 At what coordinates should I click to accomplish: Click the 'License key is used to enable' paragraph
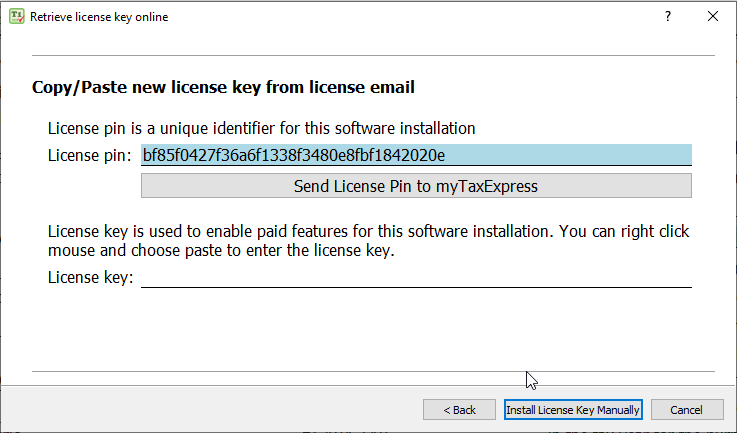coord(368,241)
